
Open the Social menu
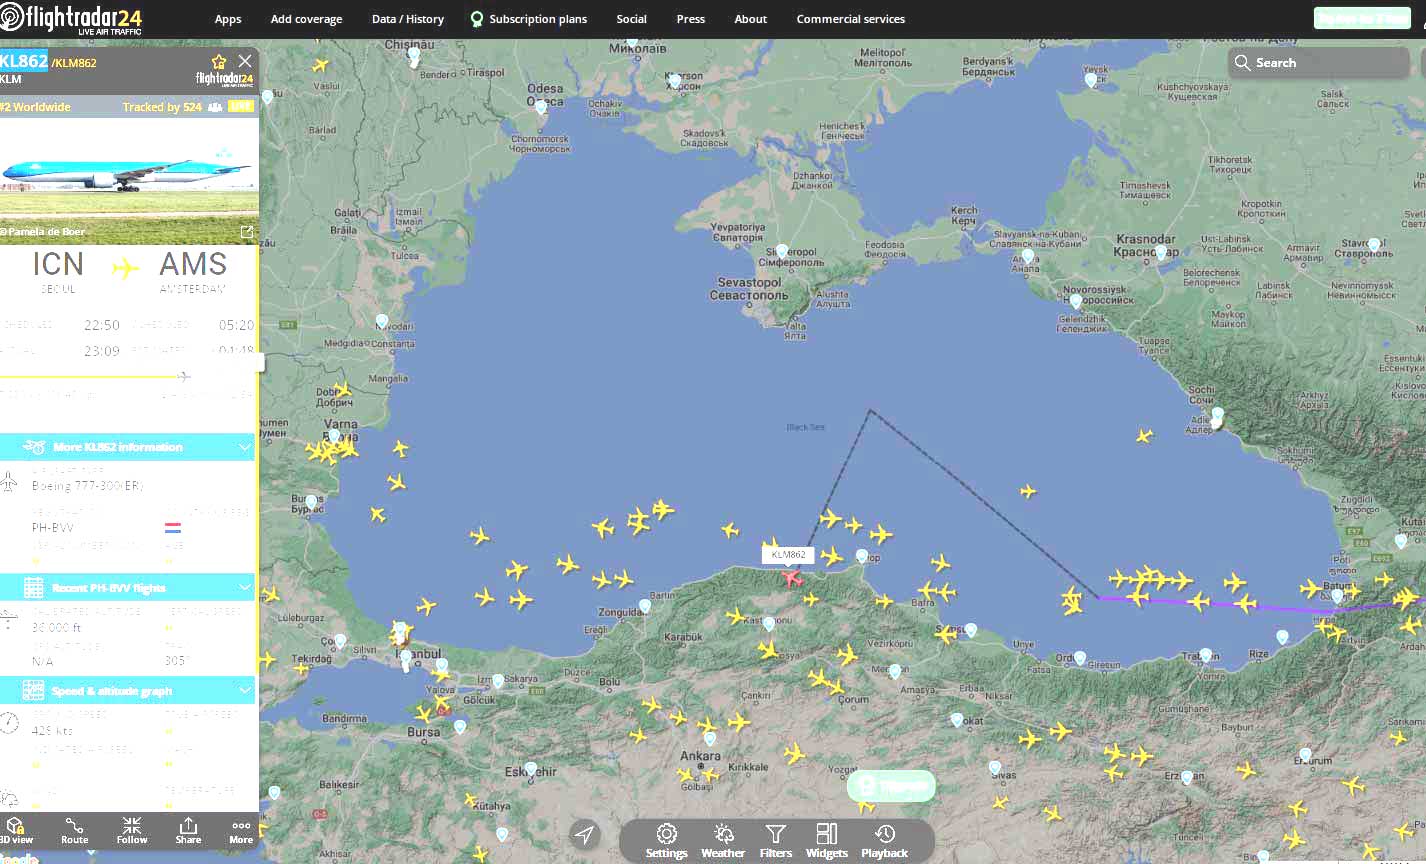631,19
